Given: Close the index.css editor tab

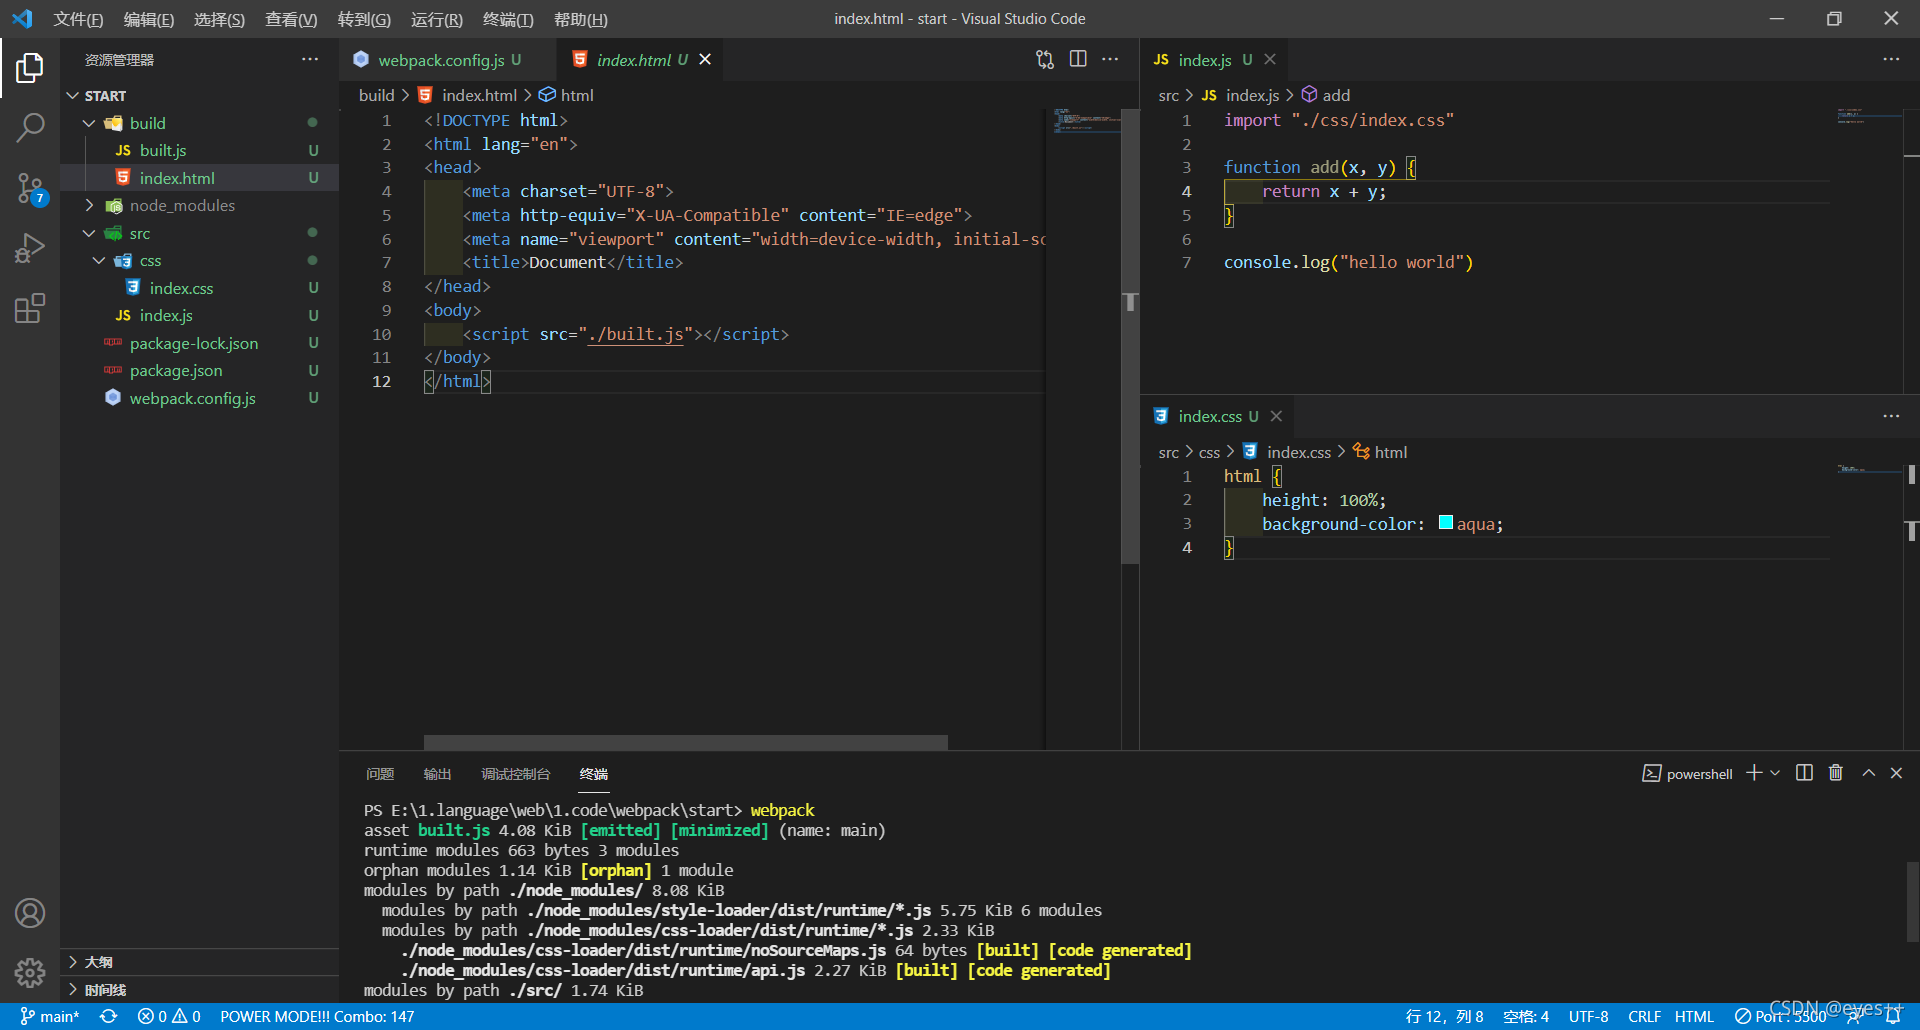Looking at the screenshot, I should [x=1276, y=416].
